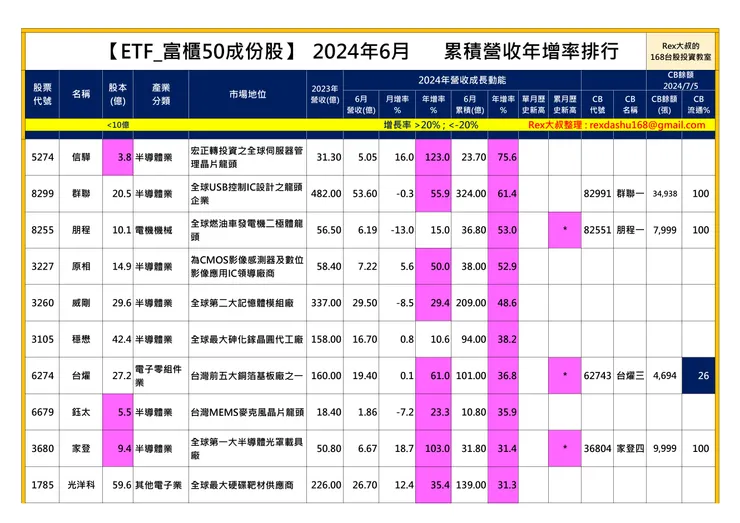Click the 209.00 cumulative revenue cell

pyautogui.click(x=470, y=303)
